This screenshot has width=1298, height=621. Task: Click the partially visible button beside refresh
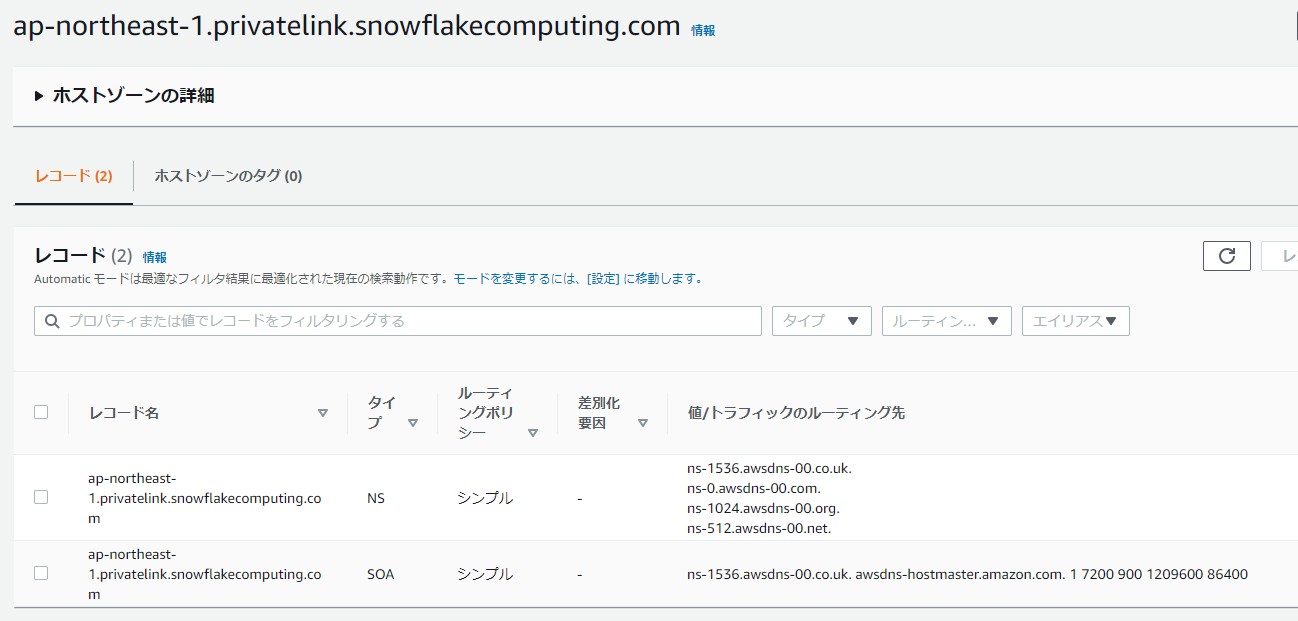point(1280,256)
